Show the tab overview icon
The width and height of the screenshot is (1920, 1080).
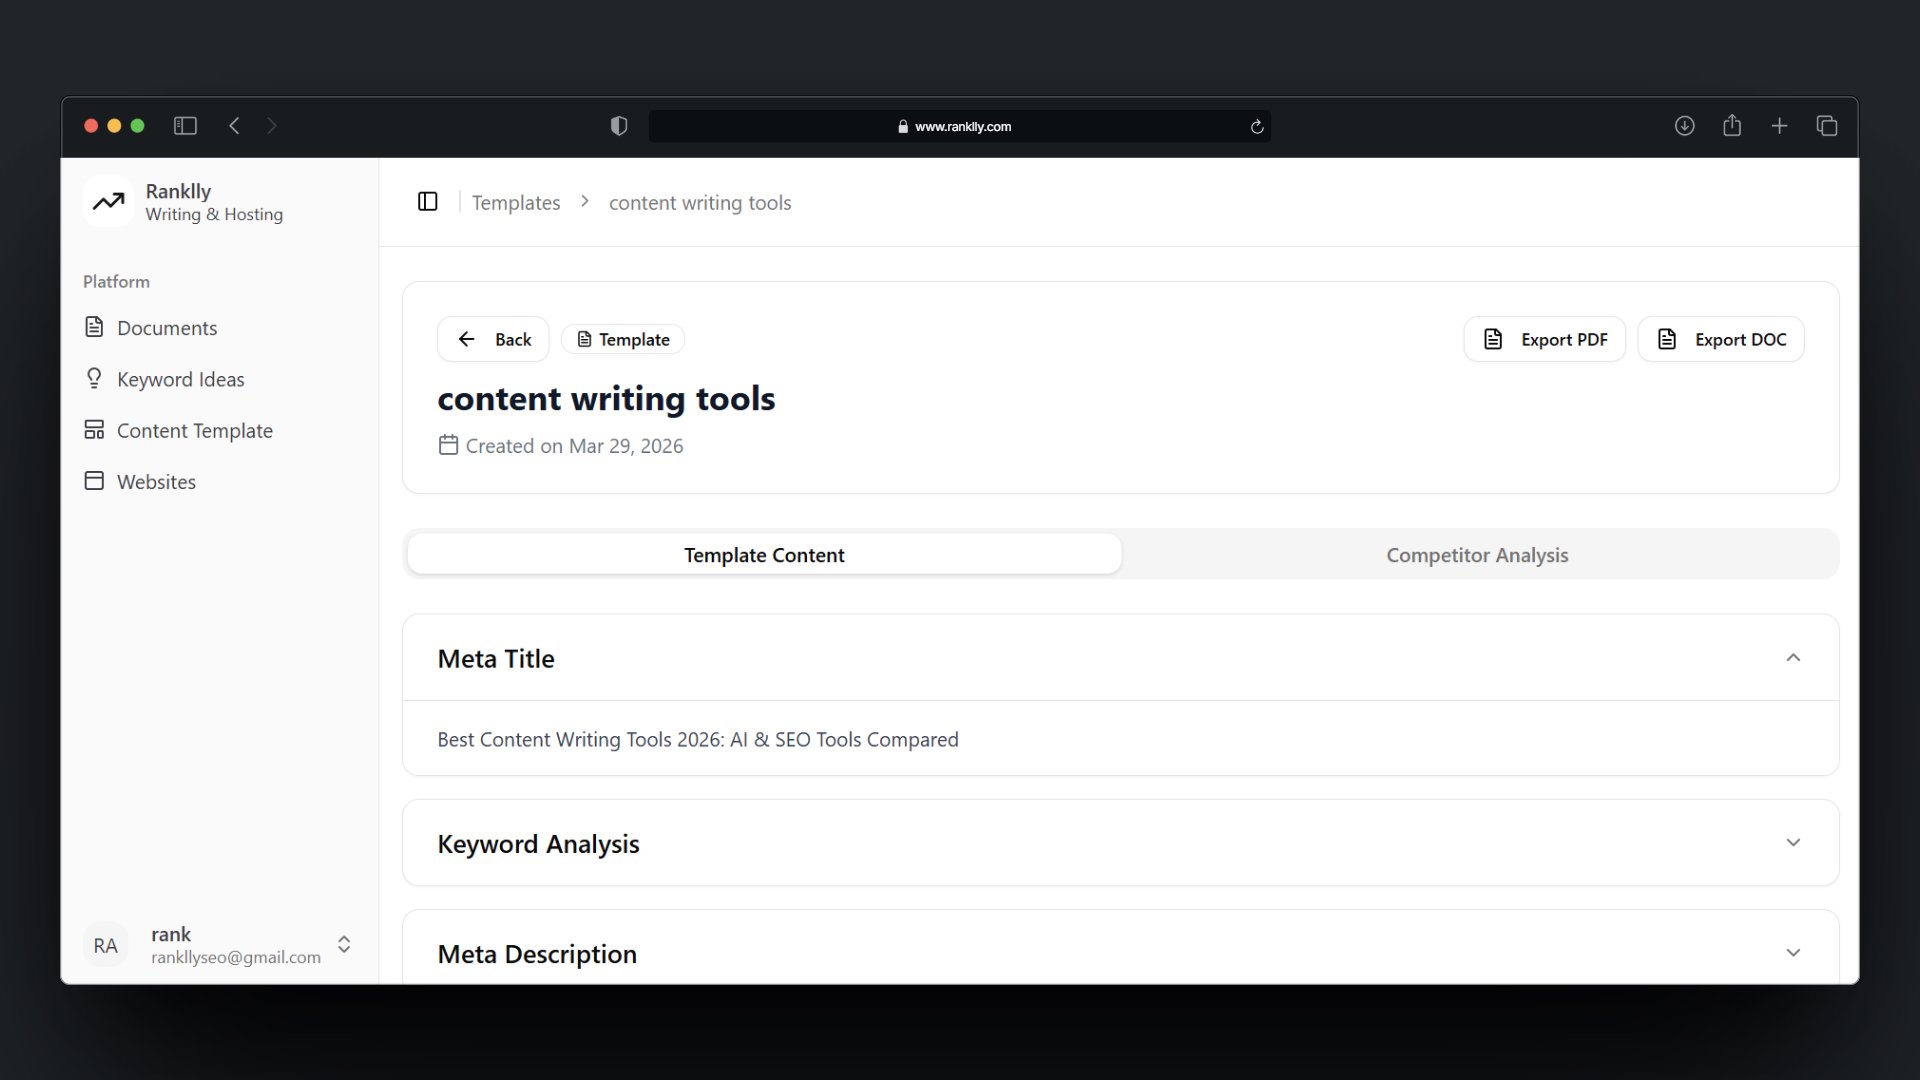(x=1827, y=126)
